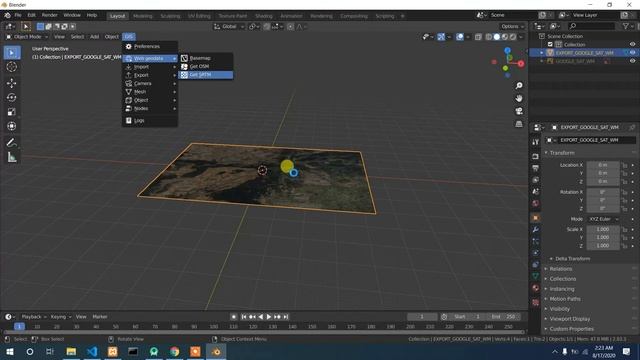The image size is (640, 360).
Task: Open the Keying popover in timeline
Action: pyautogui.click(x=60, y=317)
